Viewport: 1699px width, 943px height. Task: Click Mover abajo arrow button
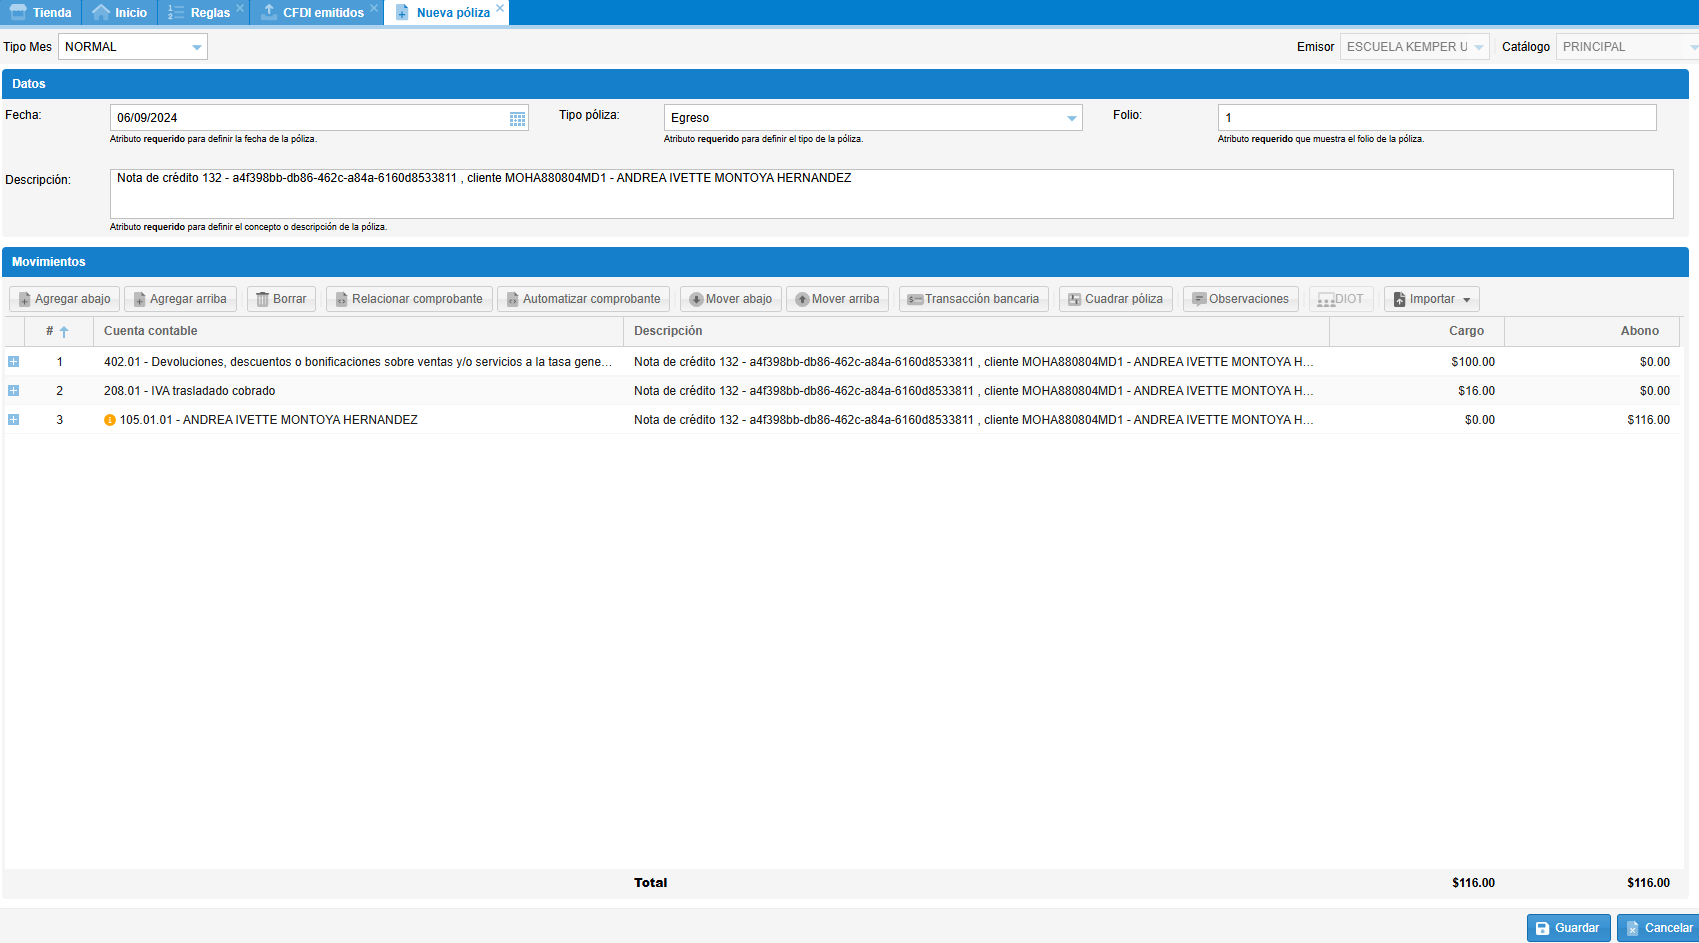pyautogui.click(x=730, y=299)
